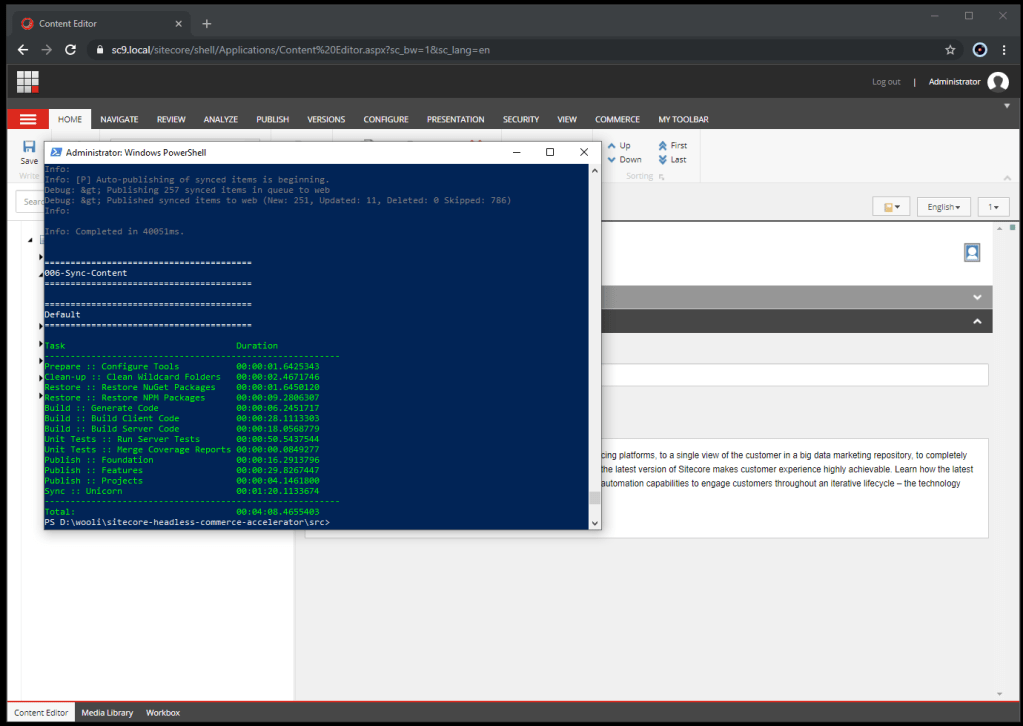Click the Sitecore launchpad grid icon
This screenshot has width=1023, height=726.
28,82
